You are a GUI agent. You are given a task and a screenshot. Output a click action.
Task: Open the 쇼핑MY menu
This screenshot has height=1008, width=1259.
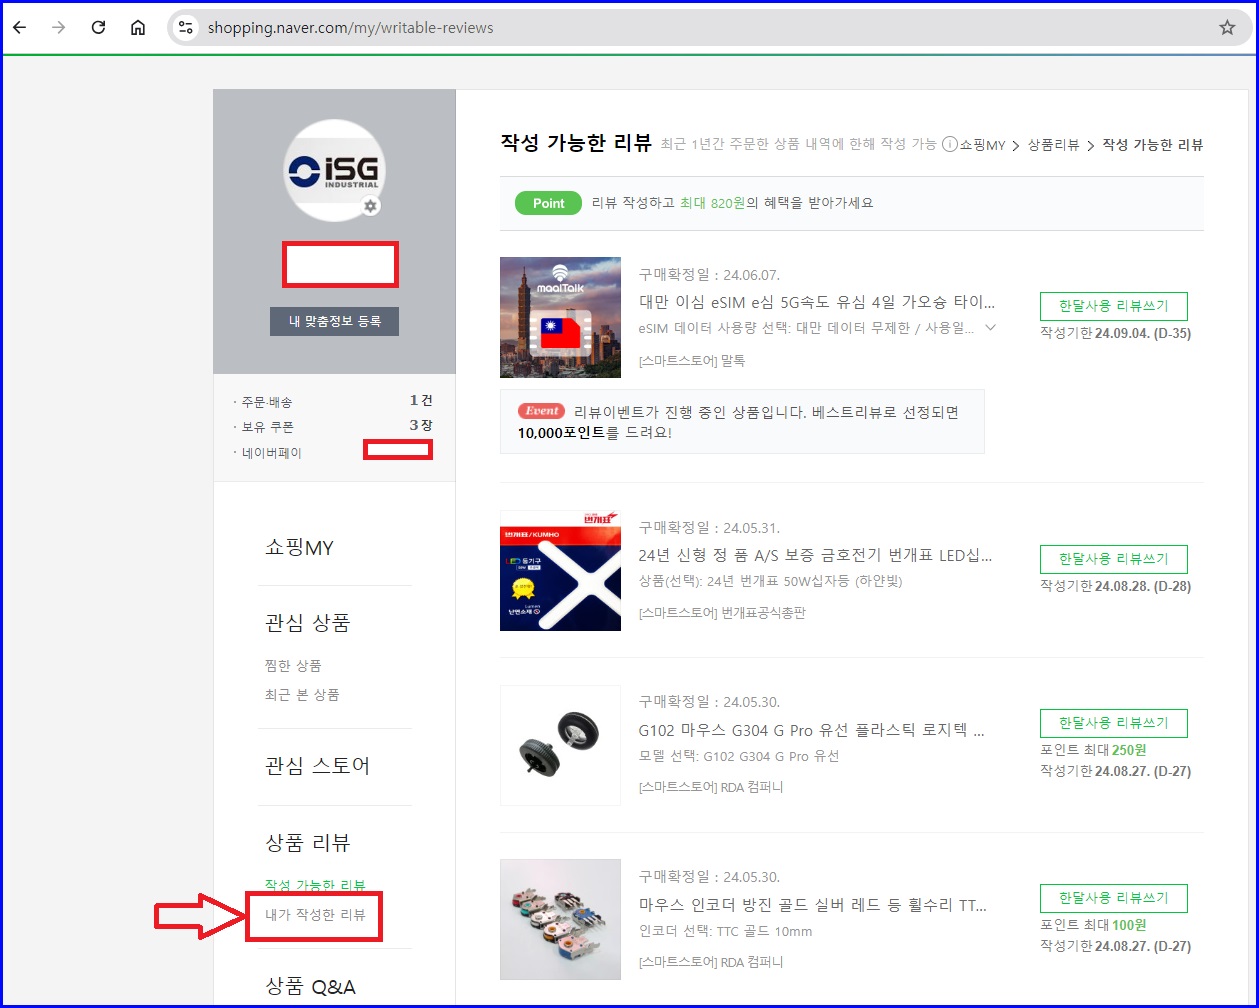coord(299,548)
